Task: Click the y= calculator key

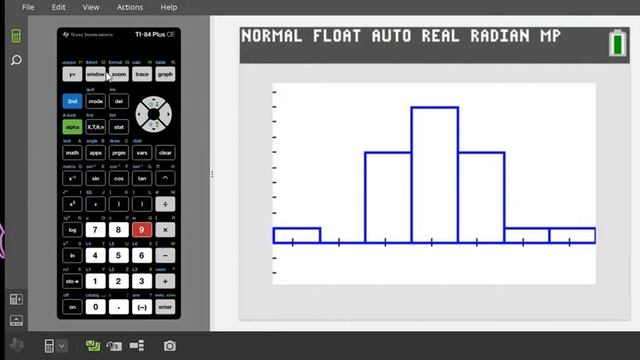Action: [x=72, y=74]
